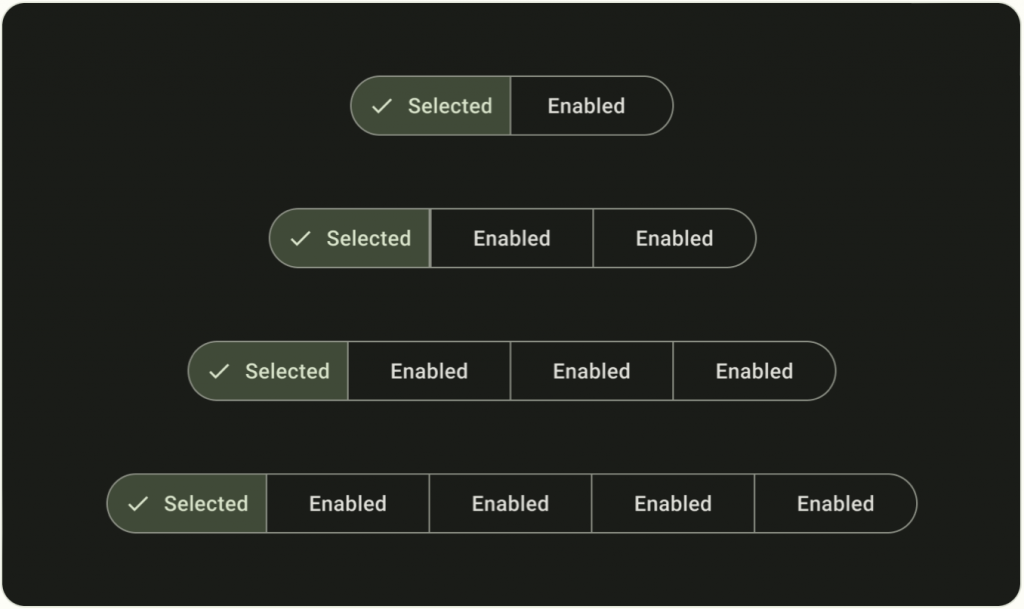Activate the second Enabled segment in the five-segment group
Viewport: 1024px width, 609px height.
(510, 504)
